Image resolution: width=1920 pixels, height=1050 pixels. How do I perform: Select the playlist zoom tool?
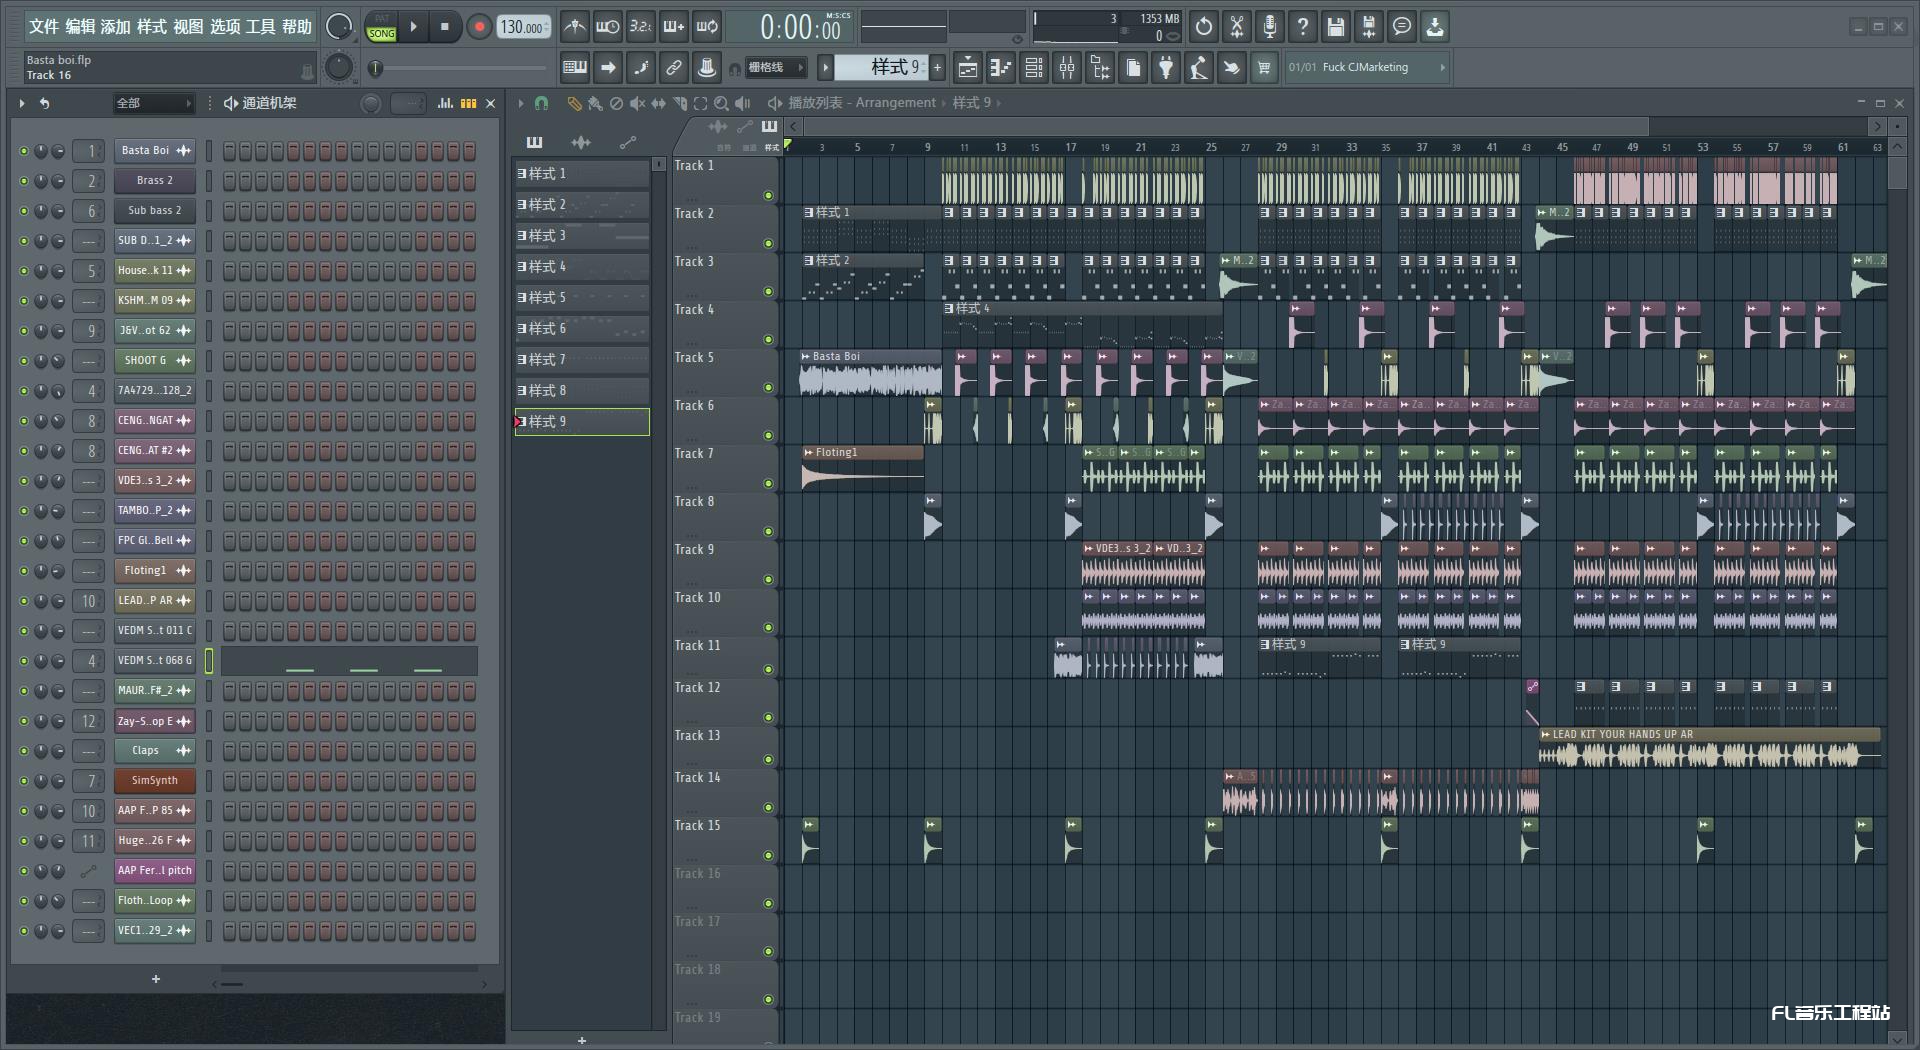pos(721,103)
